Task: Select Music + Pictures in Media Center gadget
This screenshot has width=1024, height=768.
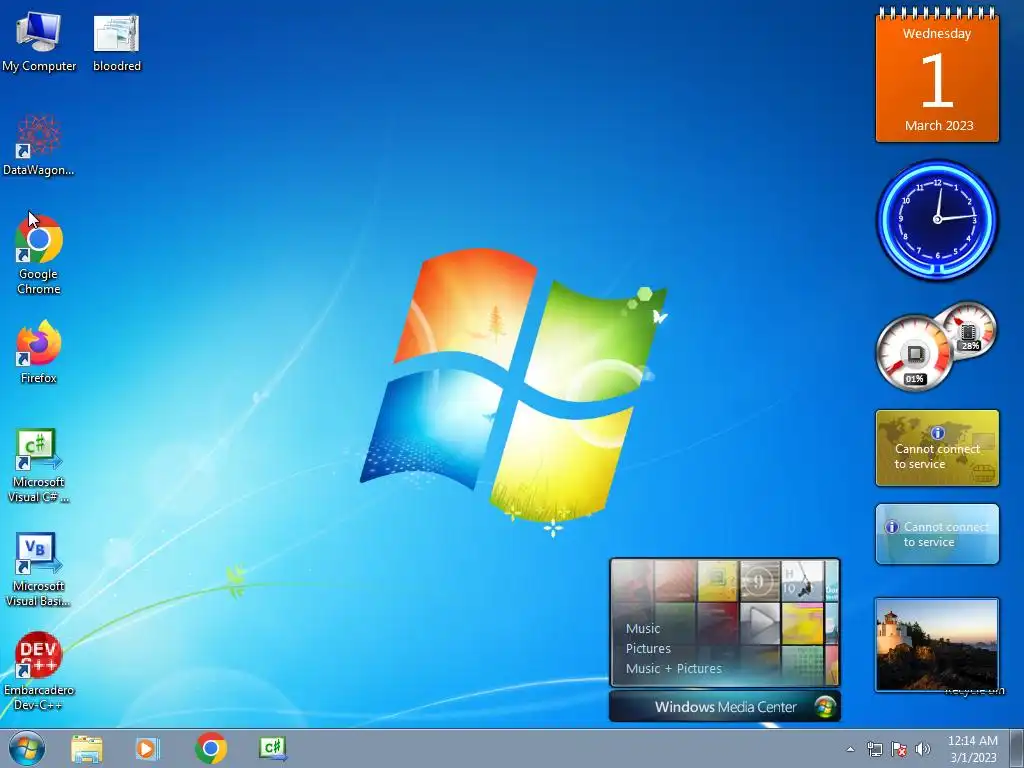Action: 673,668
